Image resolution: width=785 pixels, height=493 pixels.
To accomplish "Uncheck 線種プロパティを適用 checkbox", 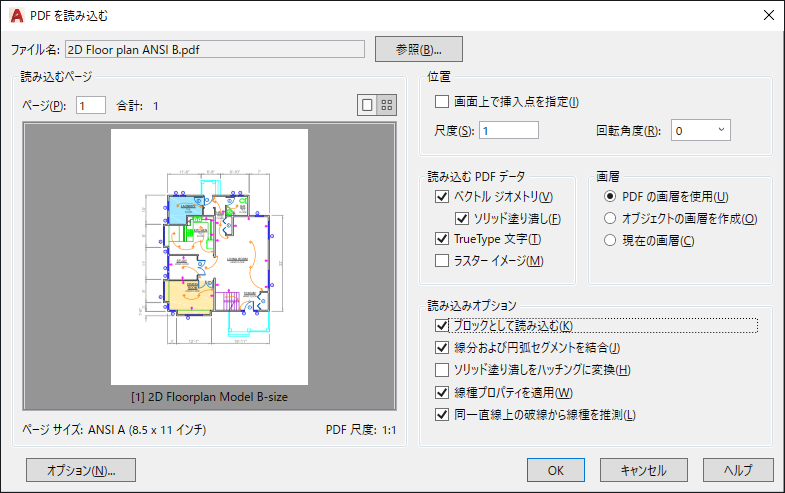I will pos(442,392).
